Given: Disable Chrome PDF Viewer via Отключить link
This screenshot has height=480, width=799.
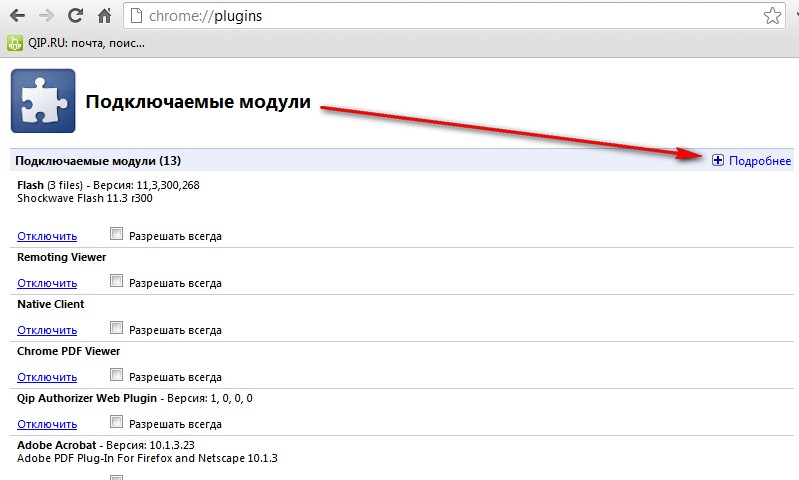Looking at the screenshot, I should (x=47, y=377).
